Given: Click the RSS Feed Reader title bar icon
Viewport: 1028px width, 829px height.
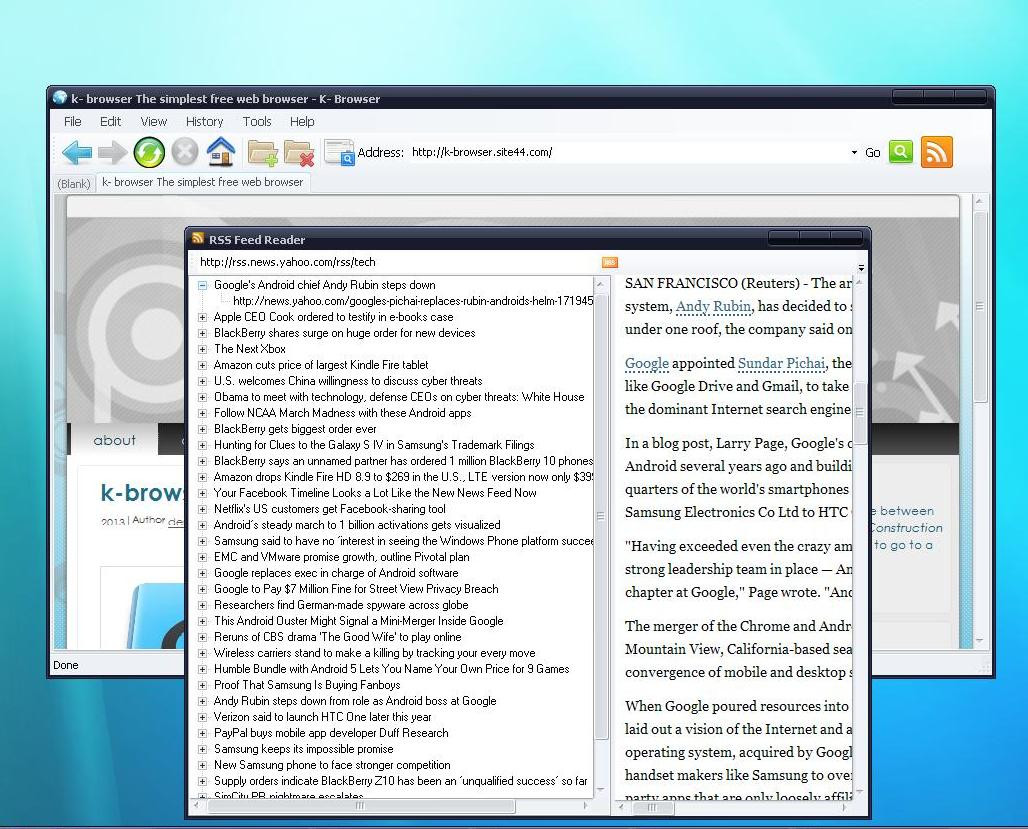Looking at the screenshot, I should pos(198,239).
